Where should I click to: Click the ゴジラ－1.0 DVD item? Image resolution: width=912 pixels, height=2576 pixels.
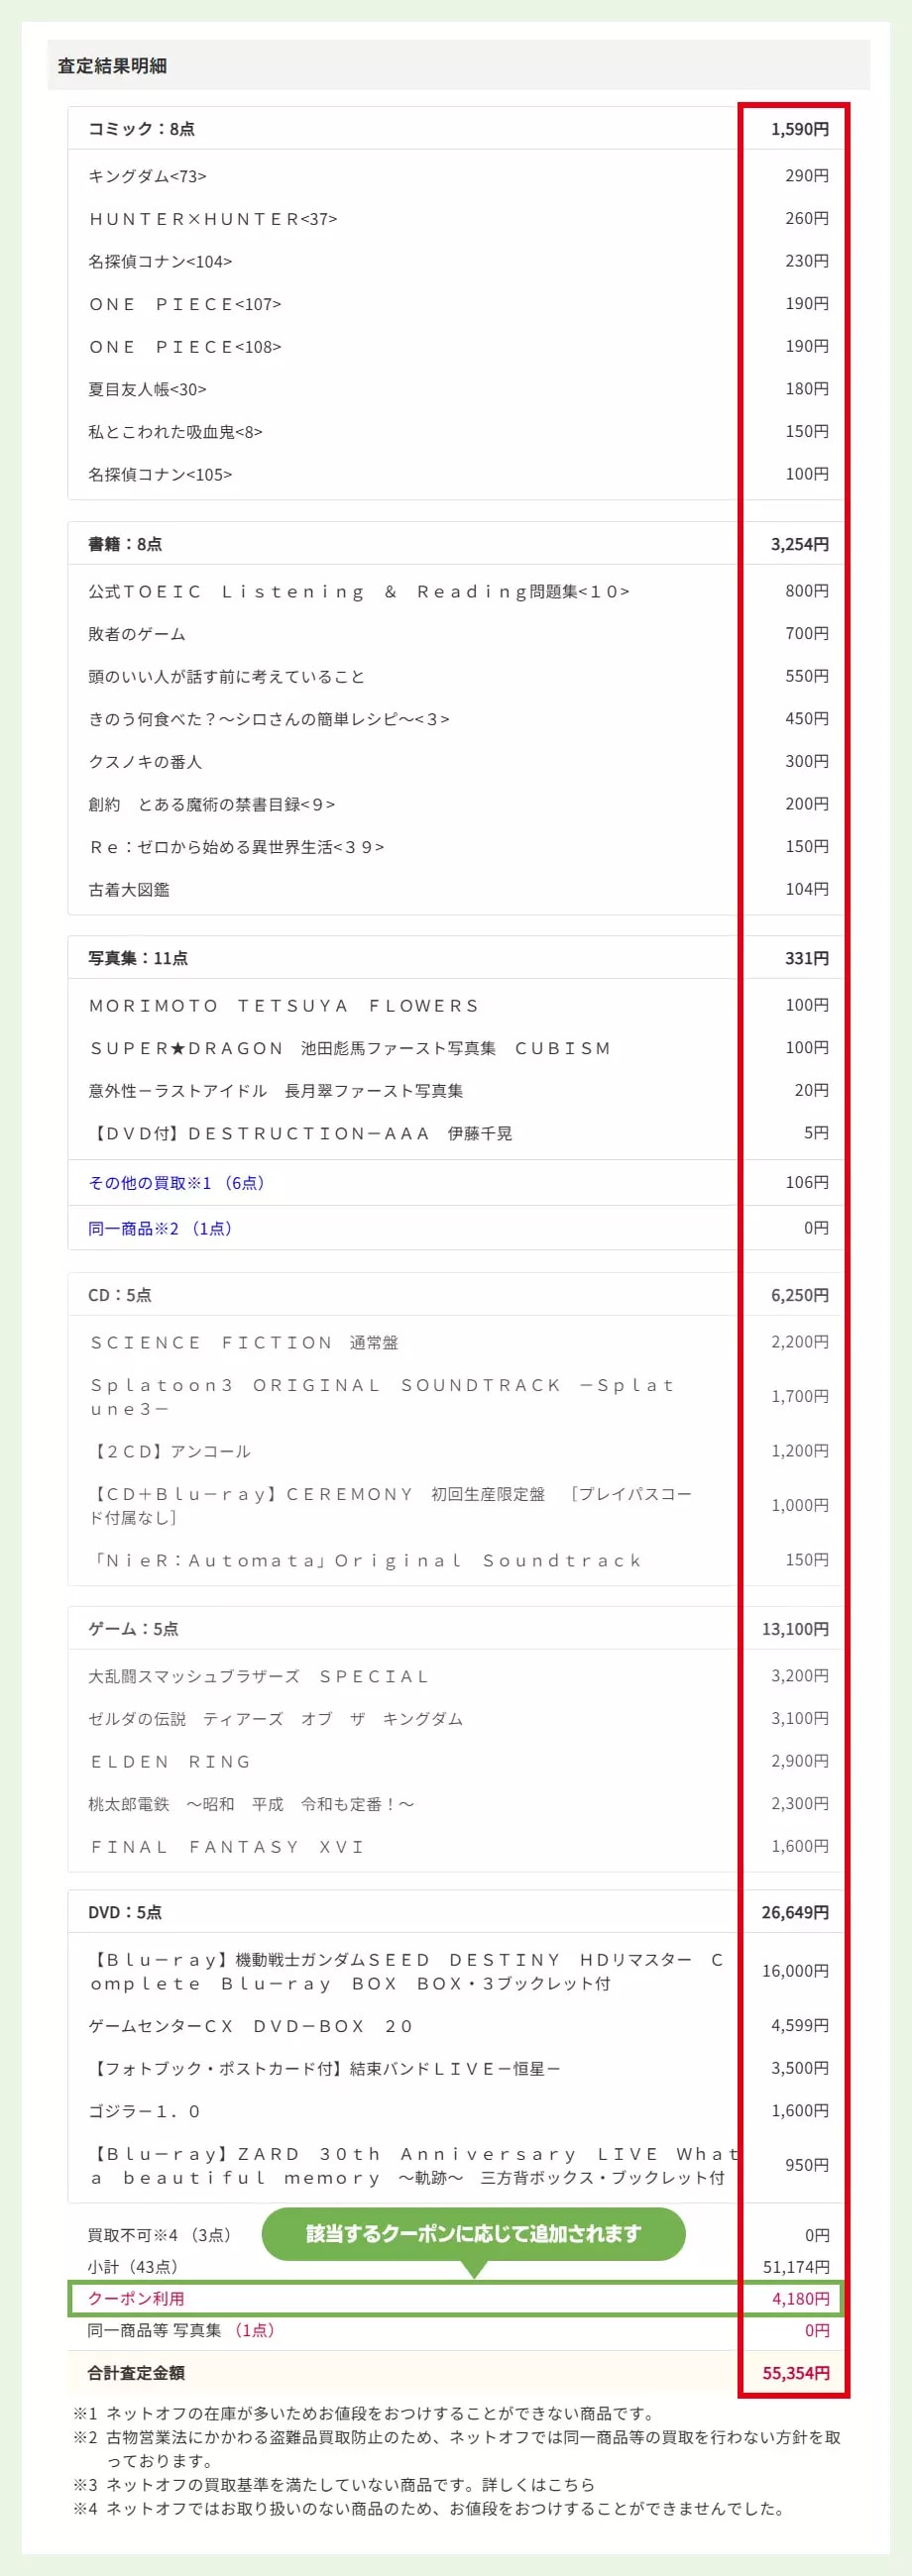[x=146, y=2111]
